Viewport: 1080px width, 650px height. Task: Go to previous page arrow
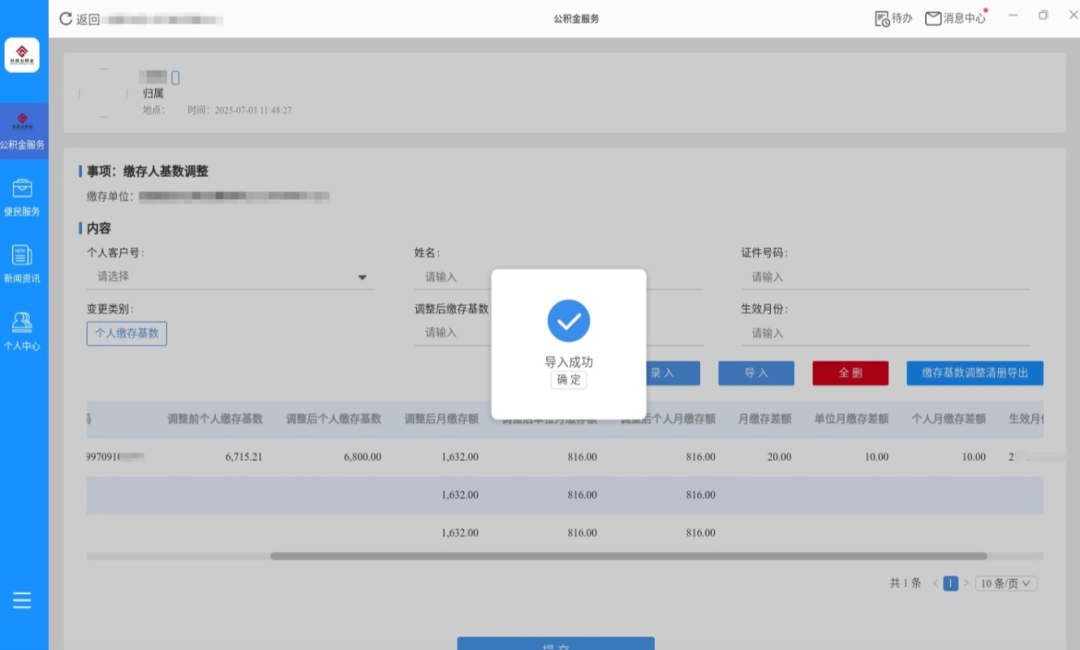pos(935,583)
